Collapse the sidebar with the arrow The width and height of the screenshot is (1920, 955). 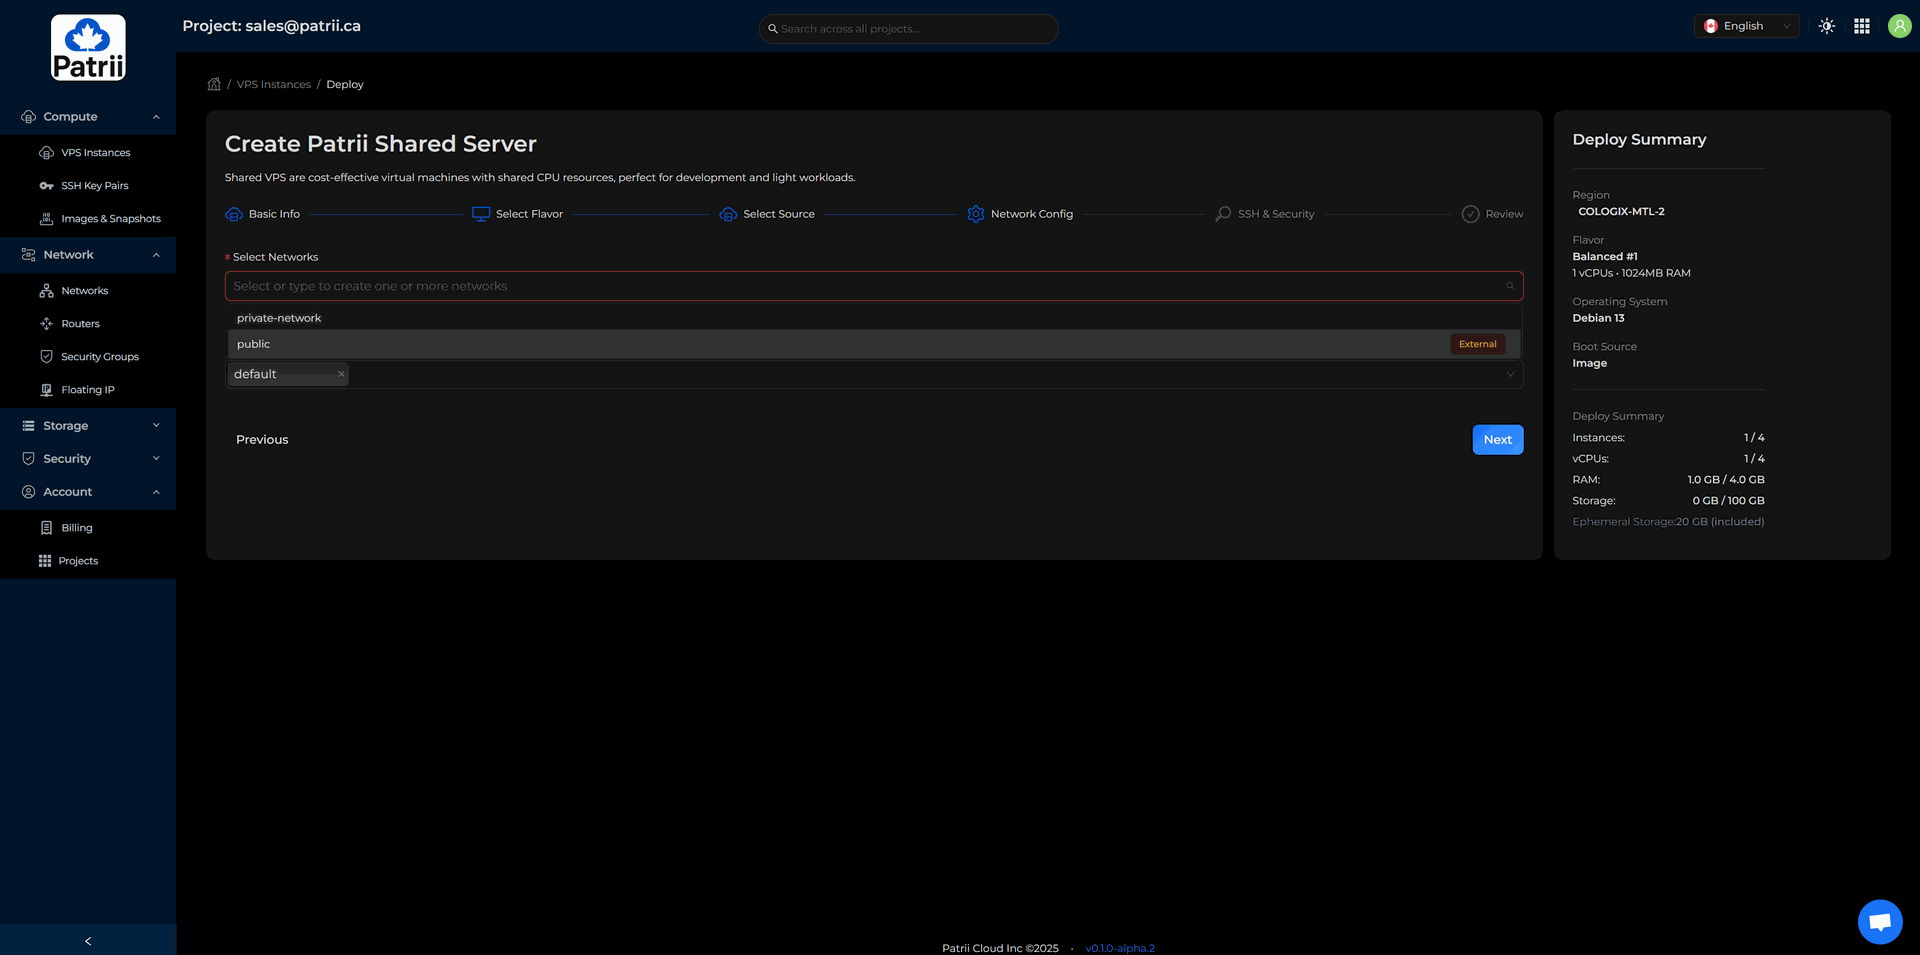pyautogui.click(x=88, y=941)
